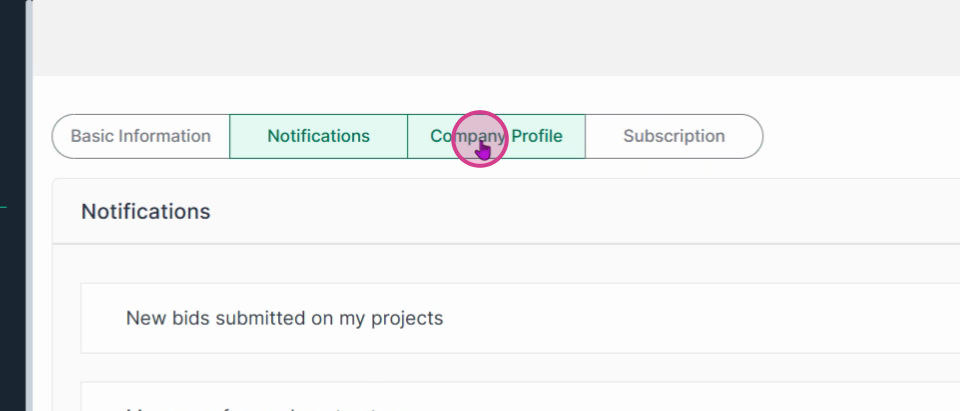Click the blank area right of Subscription tab
Screen dimensions: 960x411
[860, 136]
